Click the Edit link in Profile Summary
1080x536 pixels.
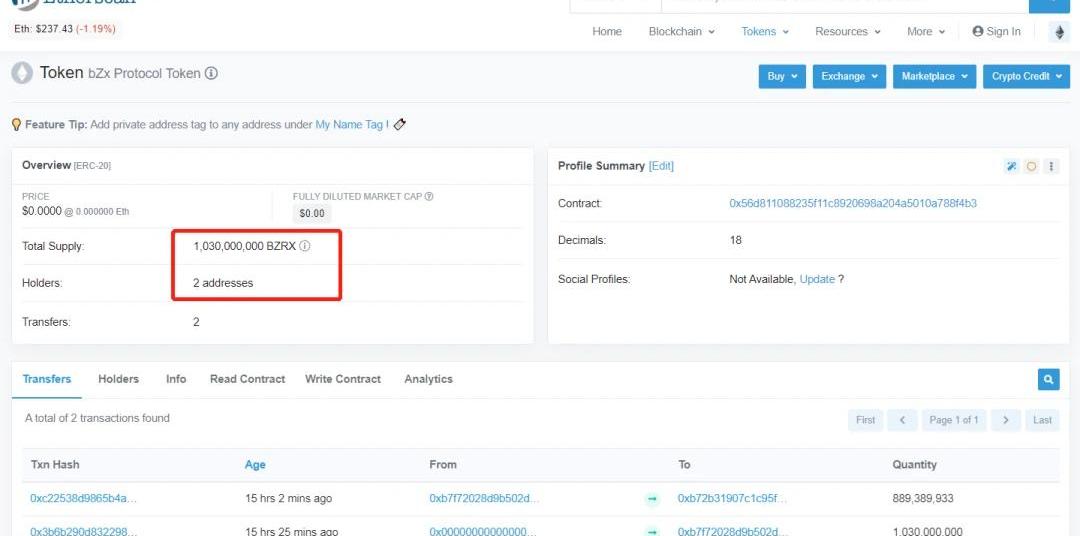coord(661,166)
